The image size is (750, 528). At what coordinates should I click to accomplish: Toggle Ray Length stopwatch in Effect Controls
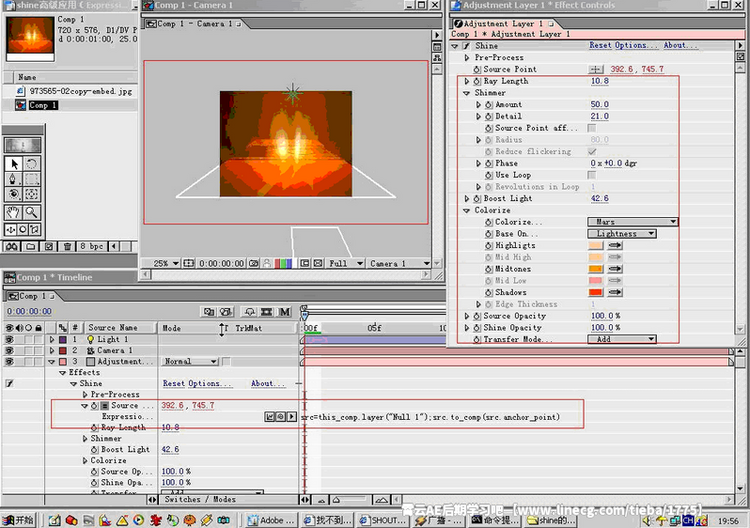point(477,81)
